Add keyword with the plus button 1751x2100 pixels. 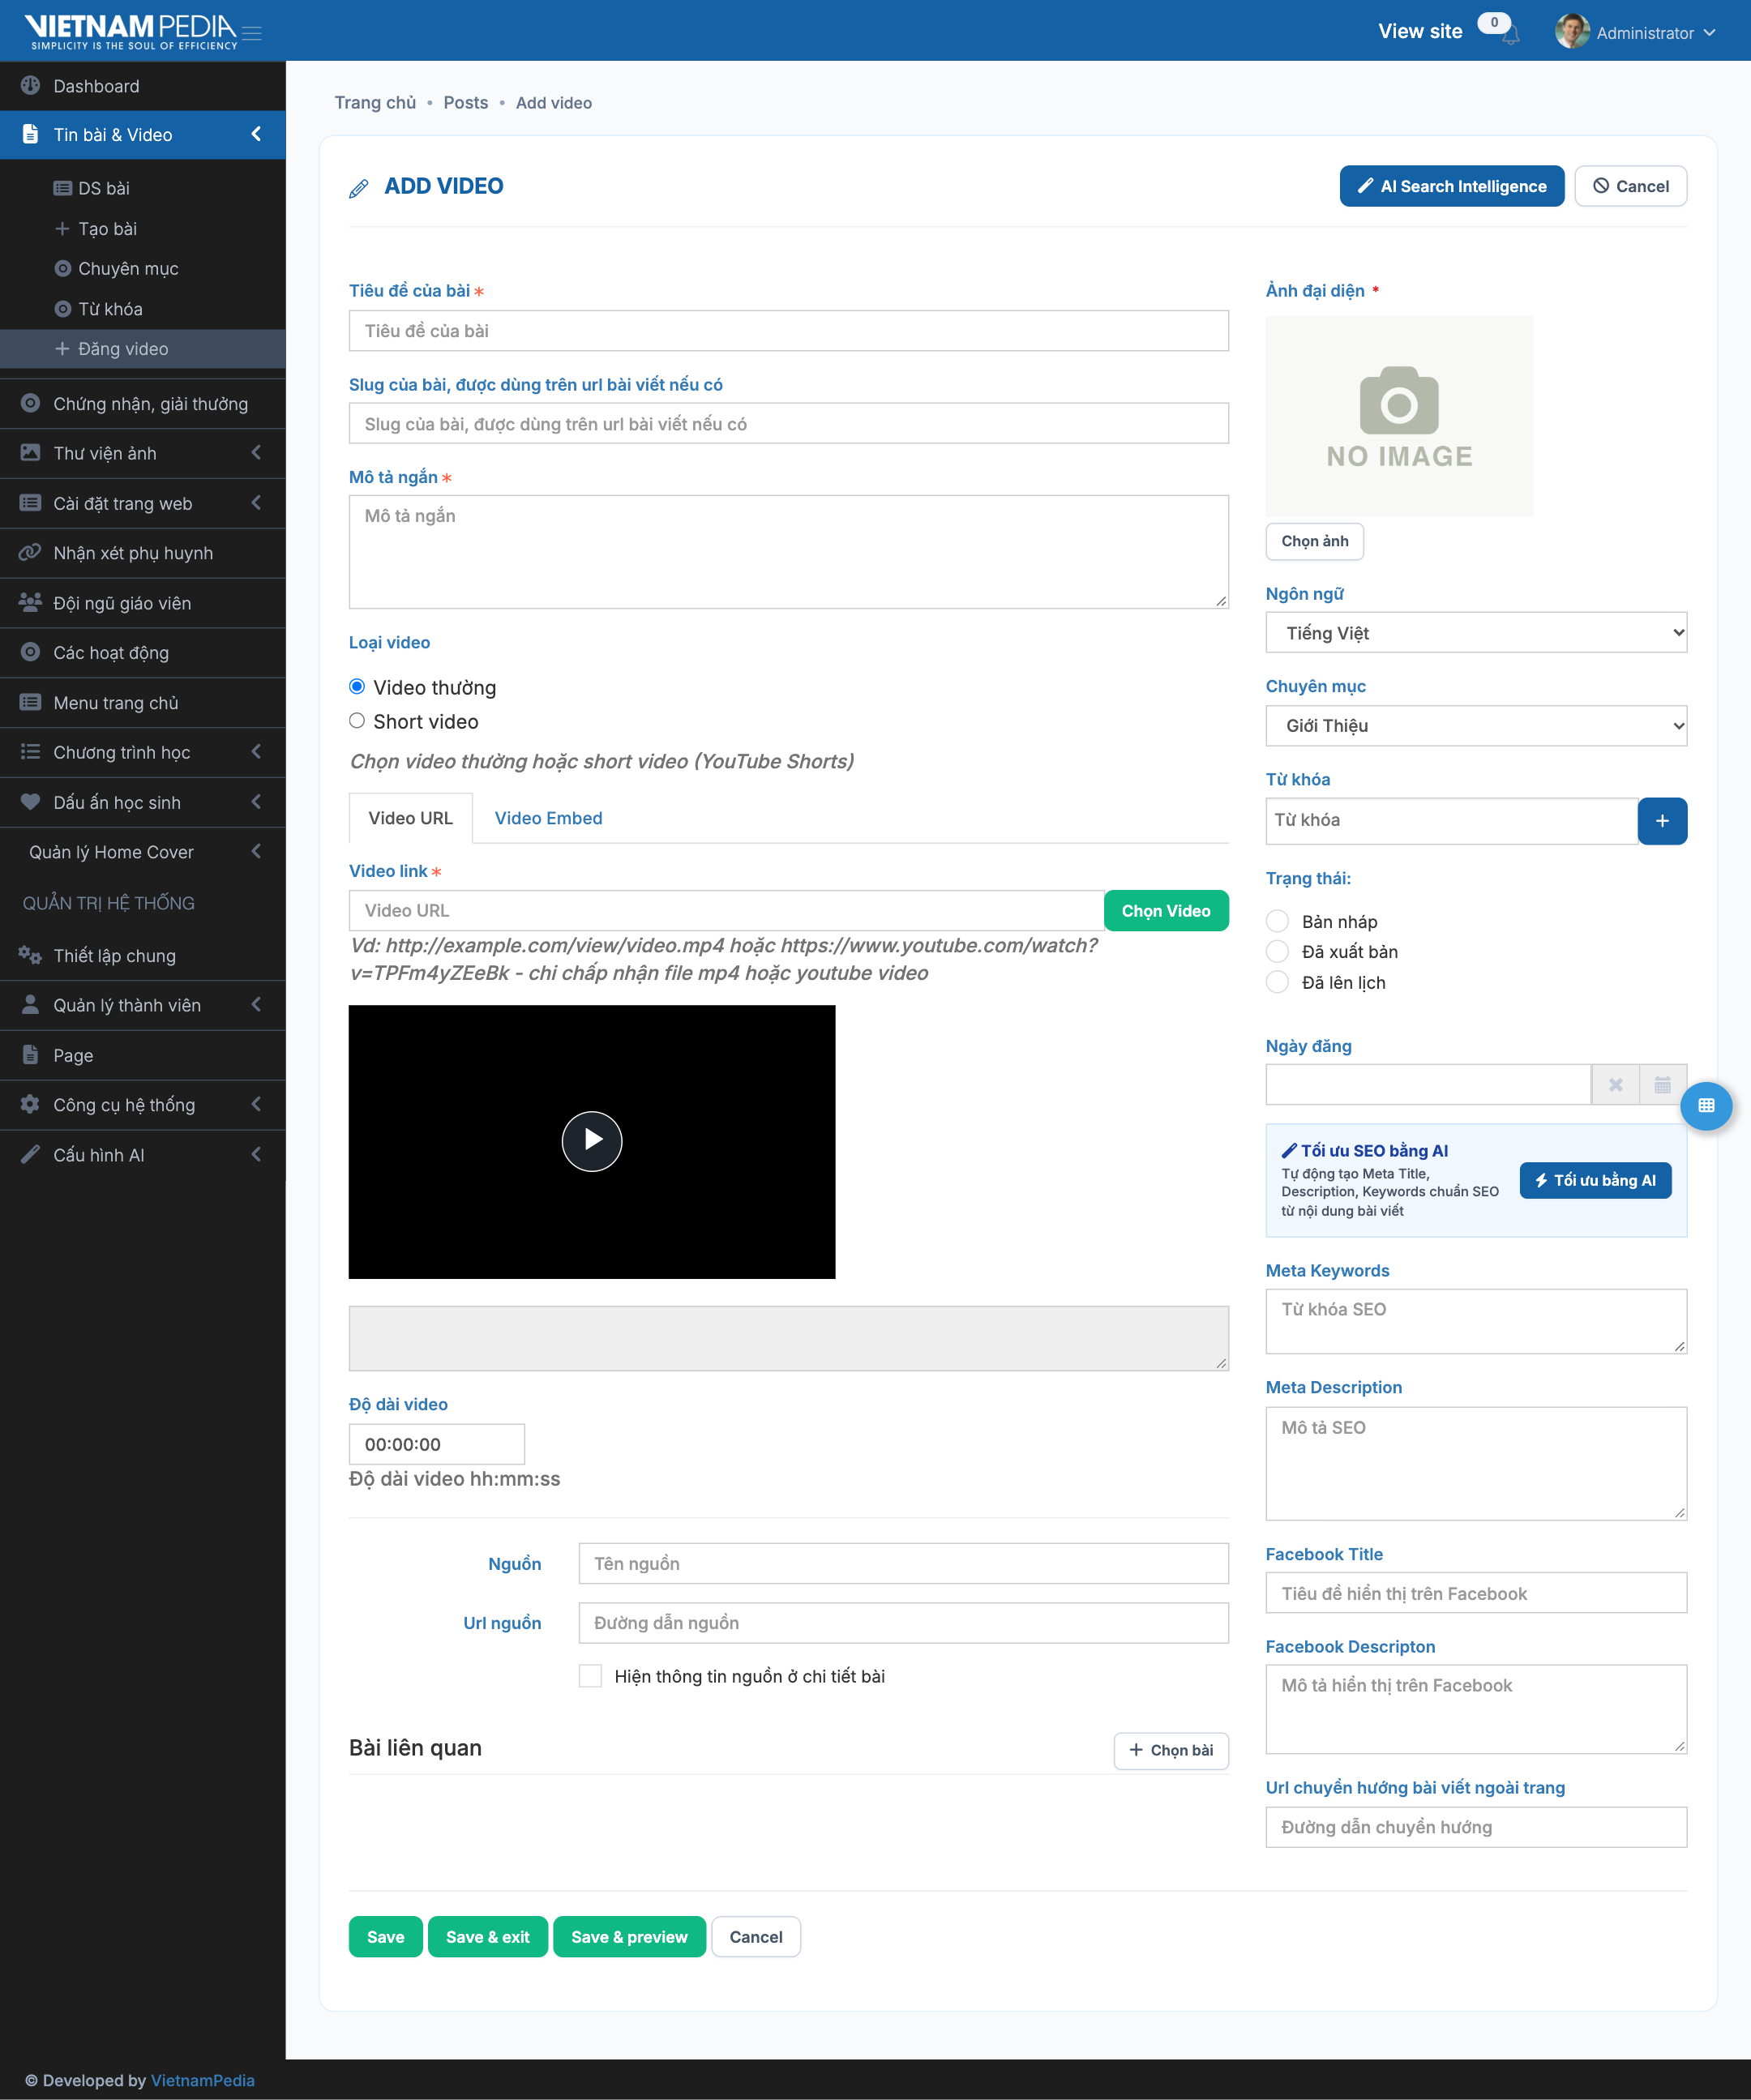pyautogui.click(x=1662, y=821)
